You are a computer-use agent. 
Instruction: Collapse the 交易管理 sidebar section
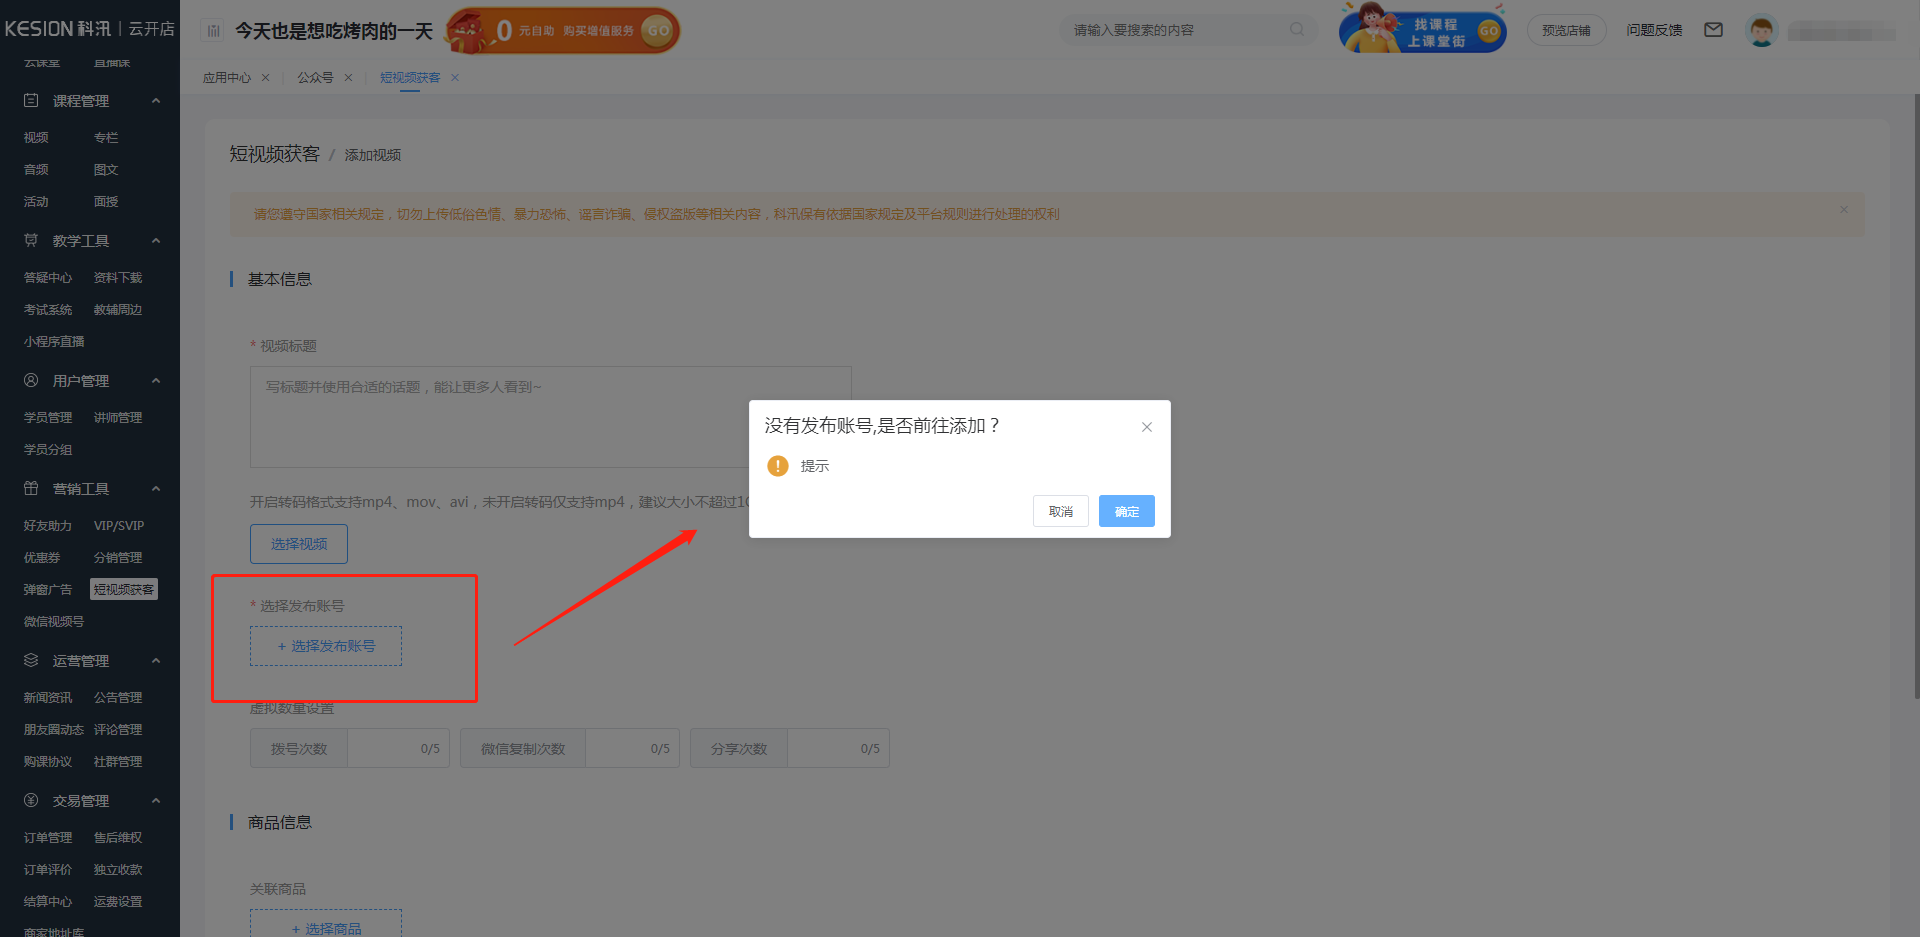tap(156, 801)
